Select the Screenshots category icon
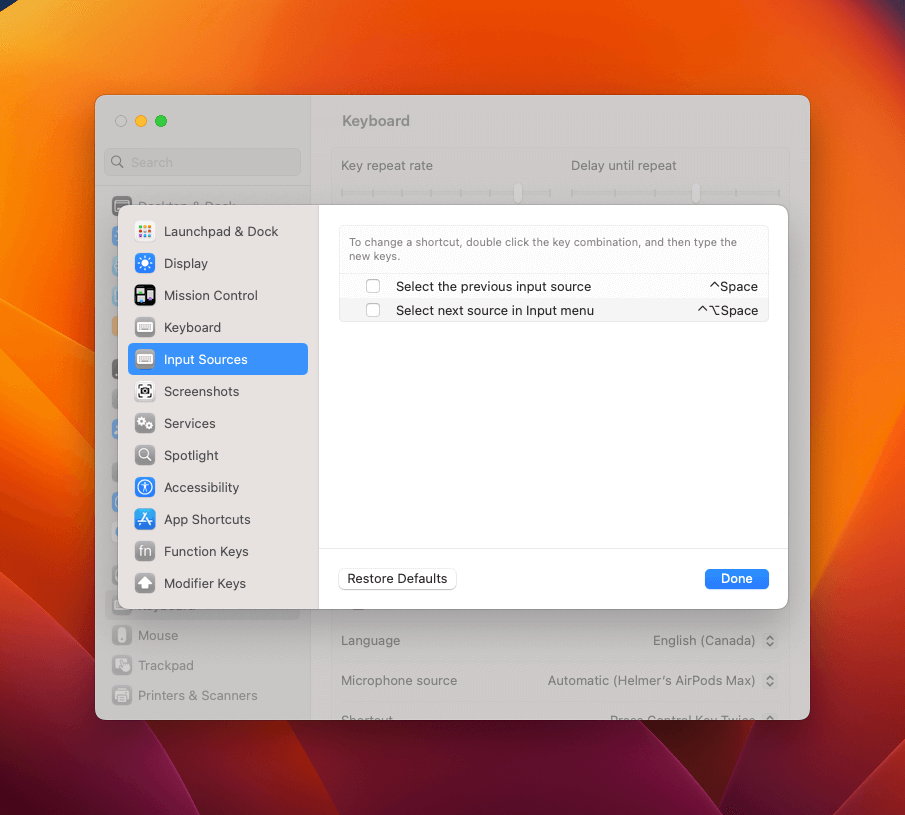The width and height of the screenshot is (905, 815). [x=145, y=391]
